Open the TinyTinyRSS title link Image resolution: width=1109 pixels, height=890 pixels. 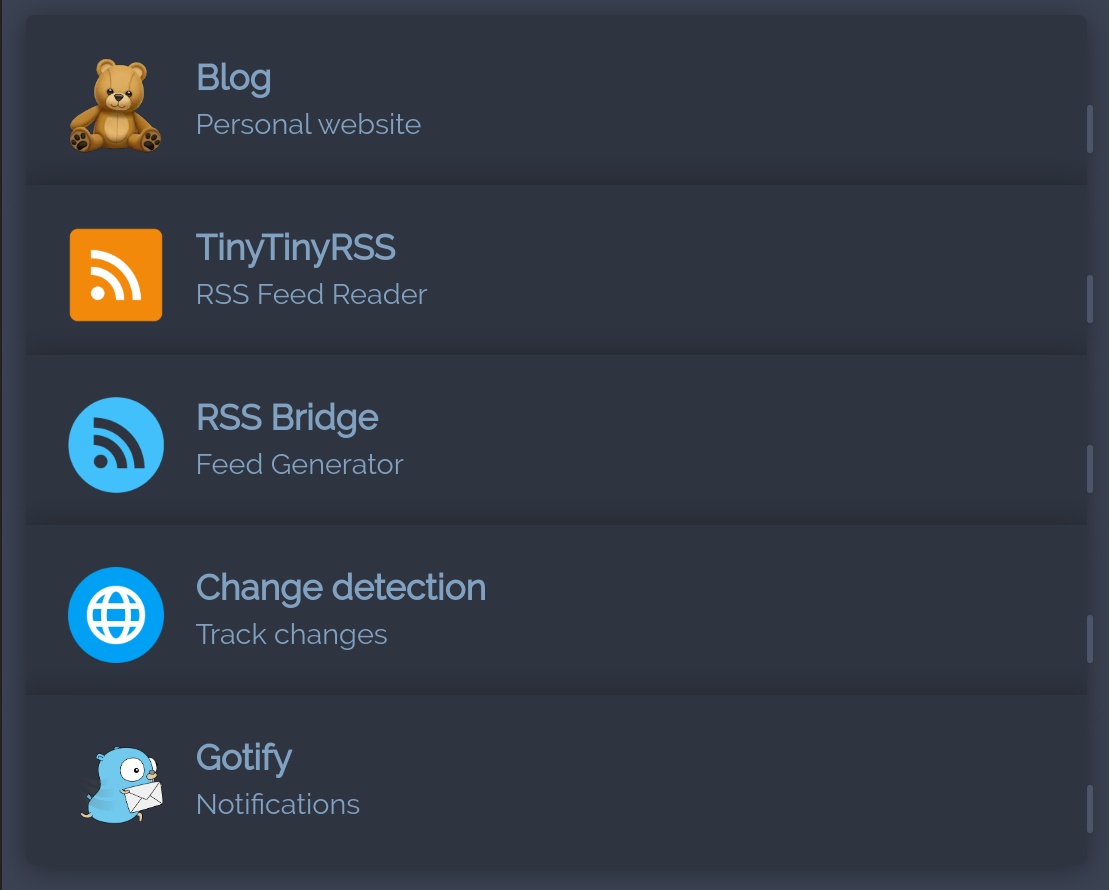pyautogui.click(x=295, y=247)
